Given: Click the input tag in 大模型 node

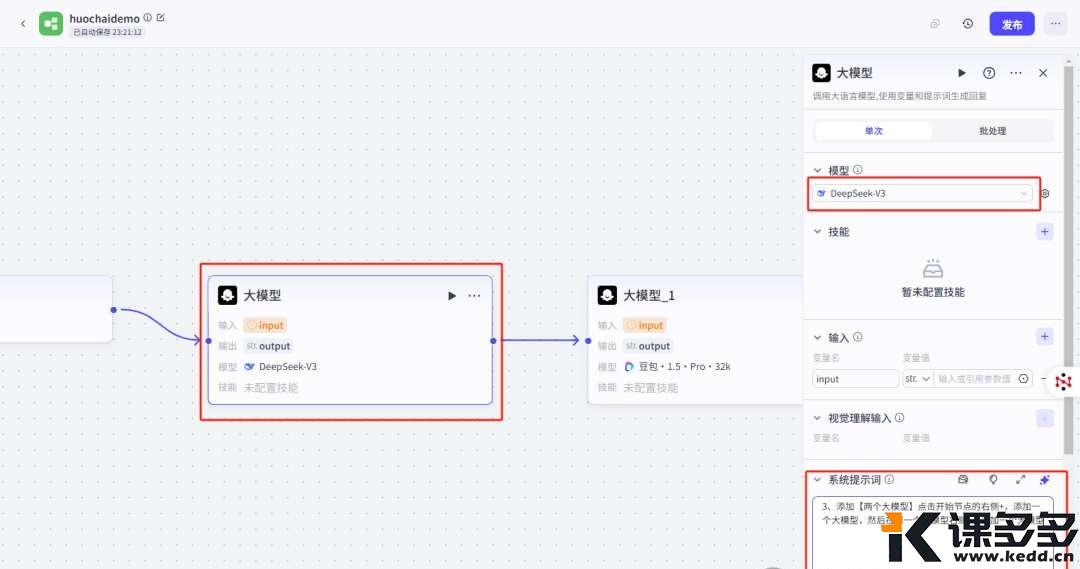Looking at the screenshot, I should [265, 325].
